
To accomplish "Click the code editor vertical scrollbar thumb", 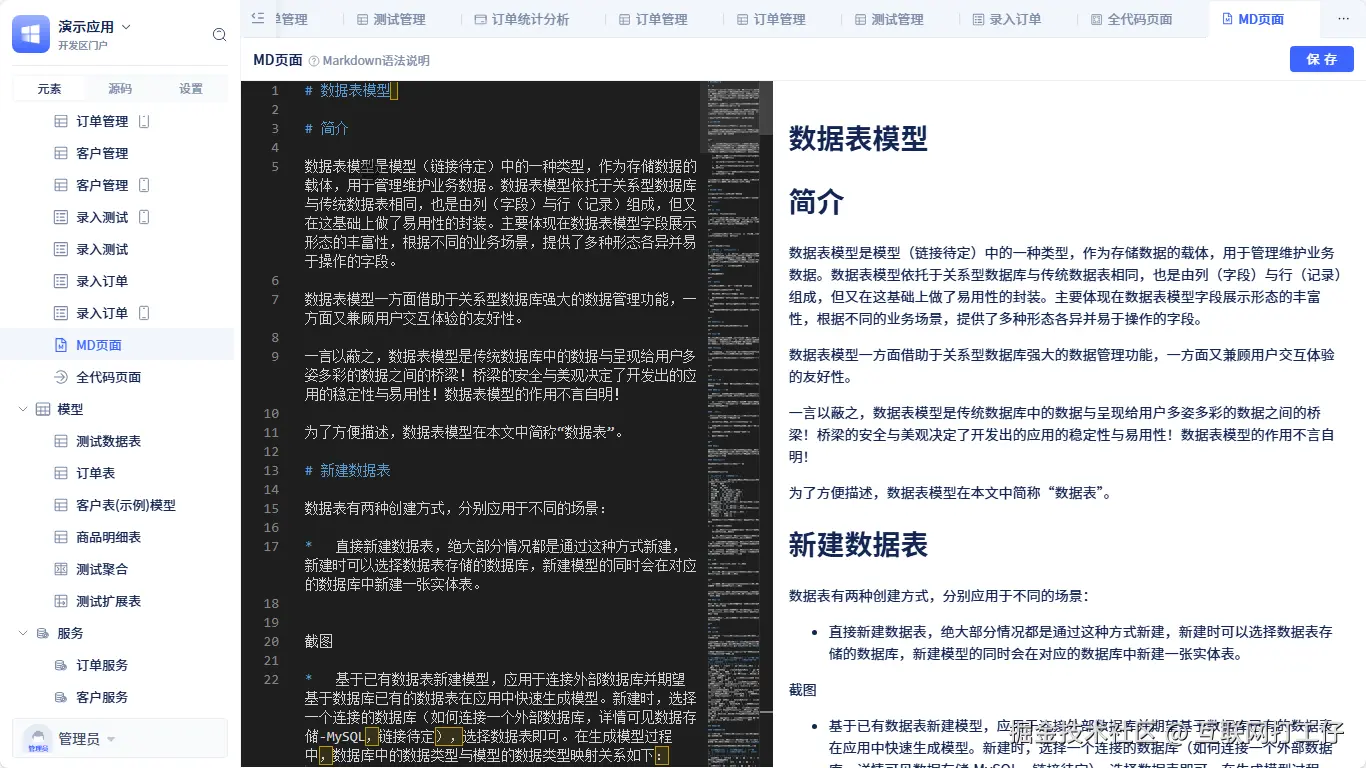I will click(766, 108).
